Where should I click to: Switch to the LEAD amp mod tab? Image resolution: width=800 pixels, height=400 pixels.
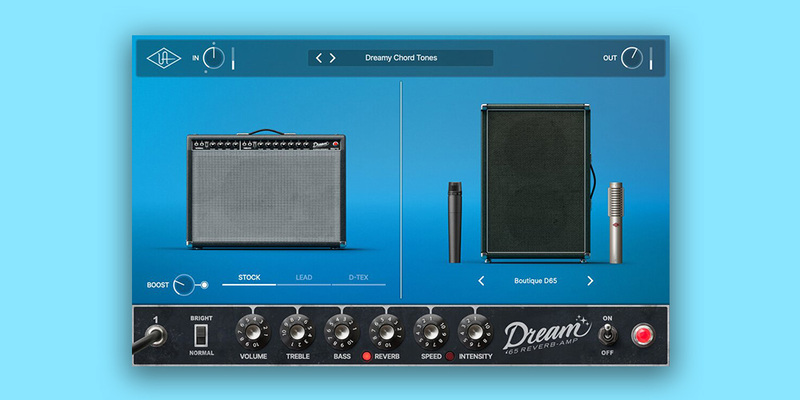point(303,277)
